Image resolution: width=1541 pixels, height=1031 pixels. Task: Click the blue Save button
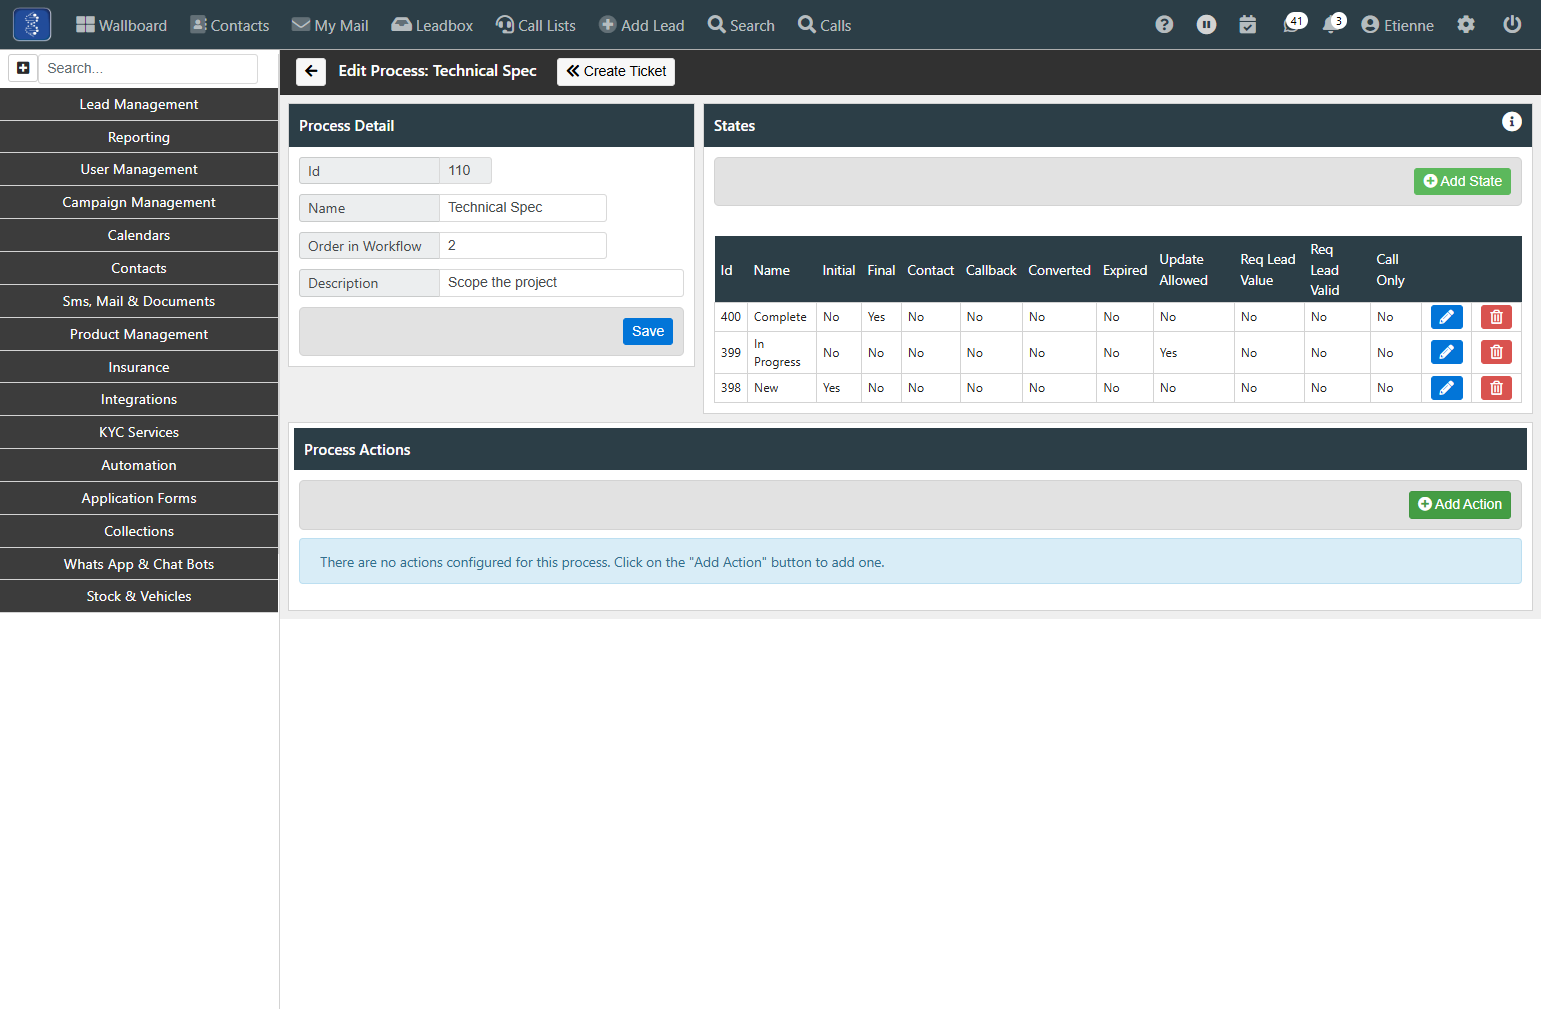click(x=648, y=332)
